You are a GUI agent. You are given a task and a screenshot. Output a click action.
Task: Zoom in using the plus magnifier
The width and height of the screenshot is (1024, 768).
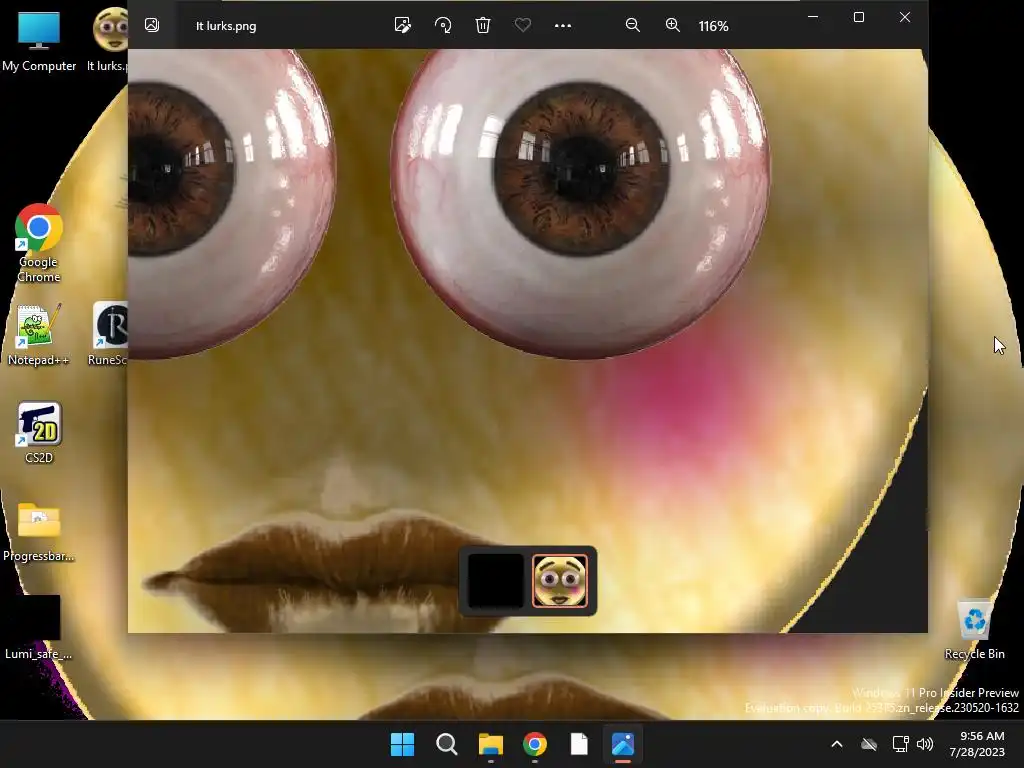(673, 25)
